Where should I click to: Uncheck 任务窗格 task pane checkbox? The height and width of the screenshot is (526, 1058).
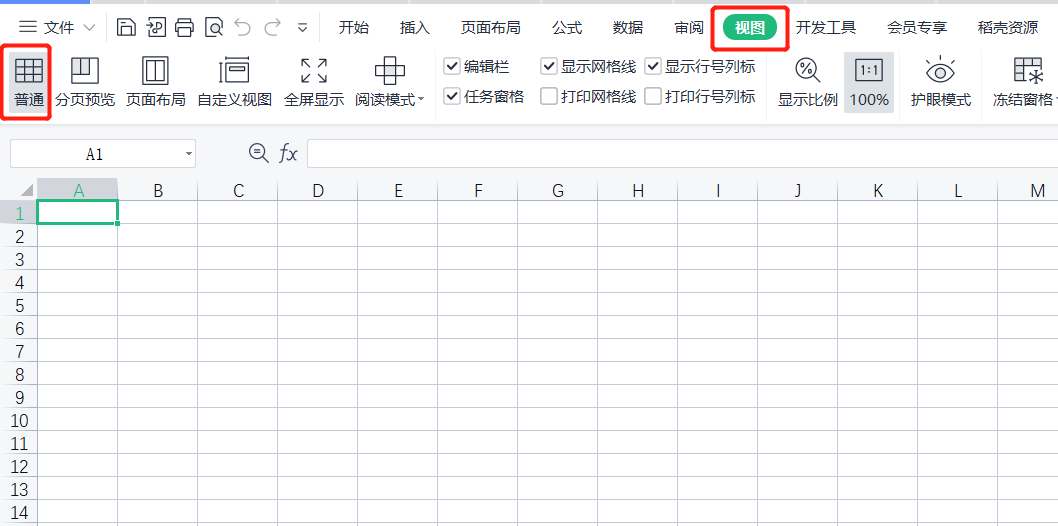coord(452,96)
